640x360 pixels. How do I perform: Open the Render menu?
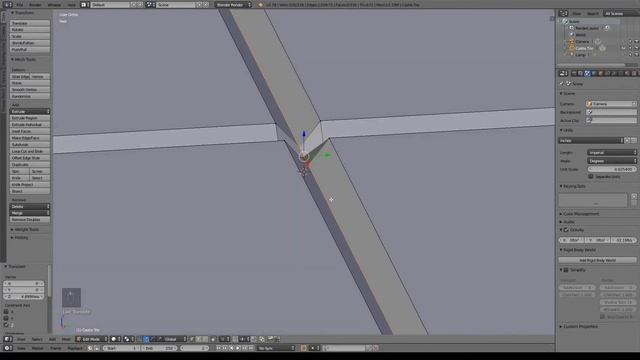click(36, 4)
